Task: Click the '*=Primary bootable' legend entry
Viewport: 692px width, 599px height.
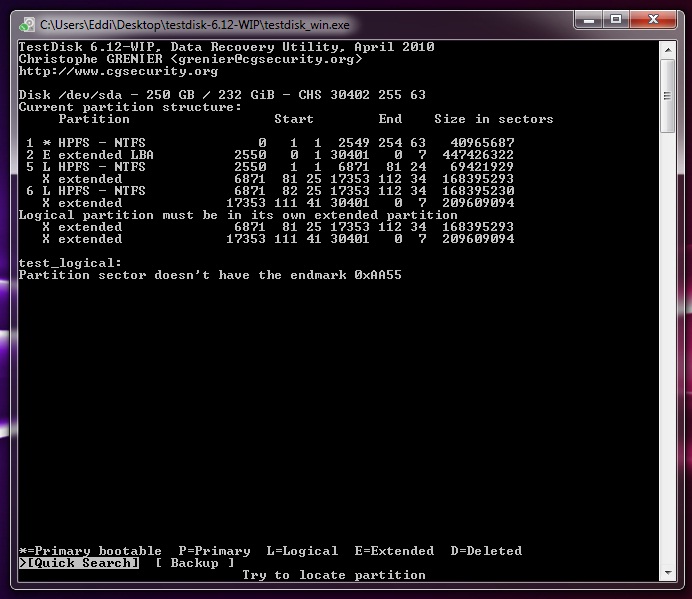Action: click(x=90, y=551)
